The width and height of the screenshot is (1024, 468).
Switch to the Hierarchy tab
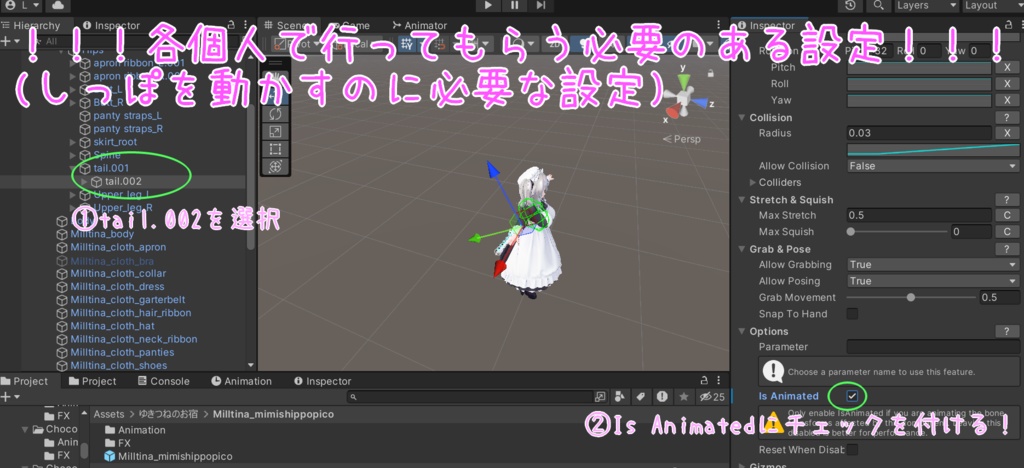click(31, 25)
